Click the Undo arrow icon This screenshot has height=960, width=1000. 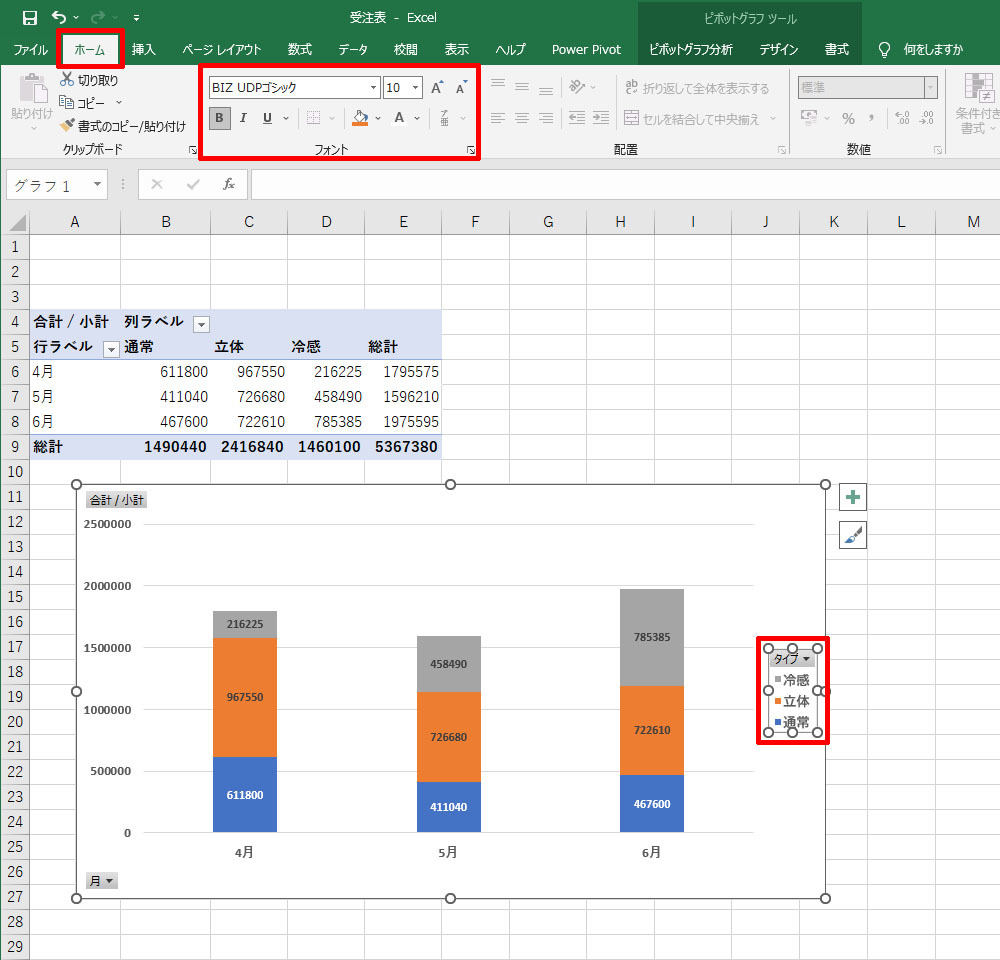59,17
